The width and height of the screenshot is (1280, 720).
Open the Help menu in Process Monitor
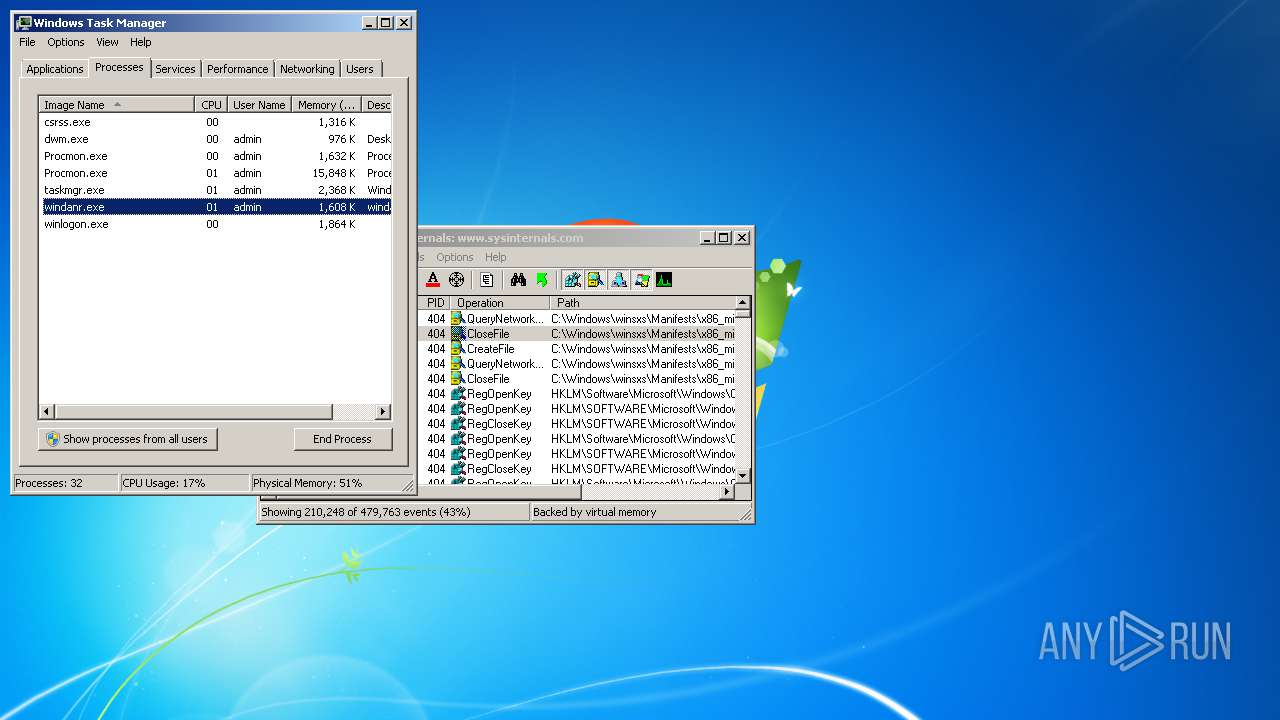tap(496, 257)
